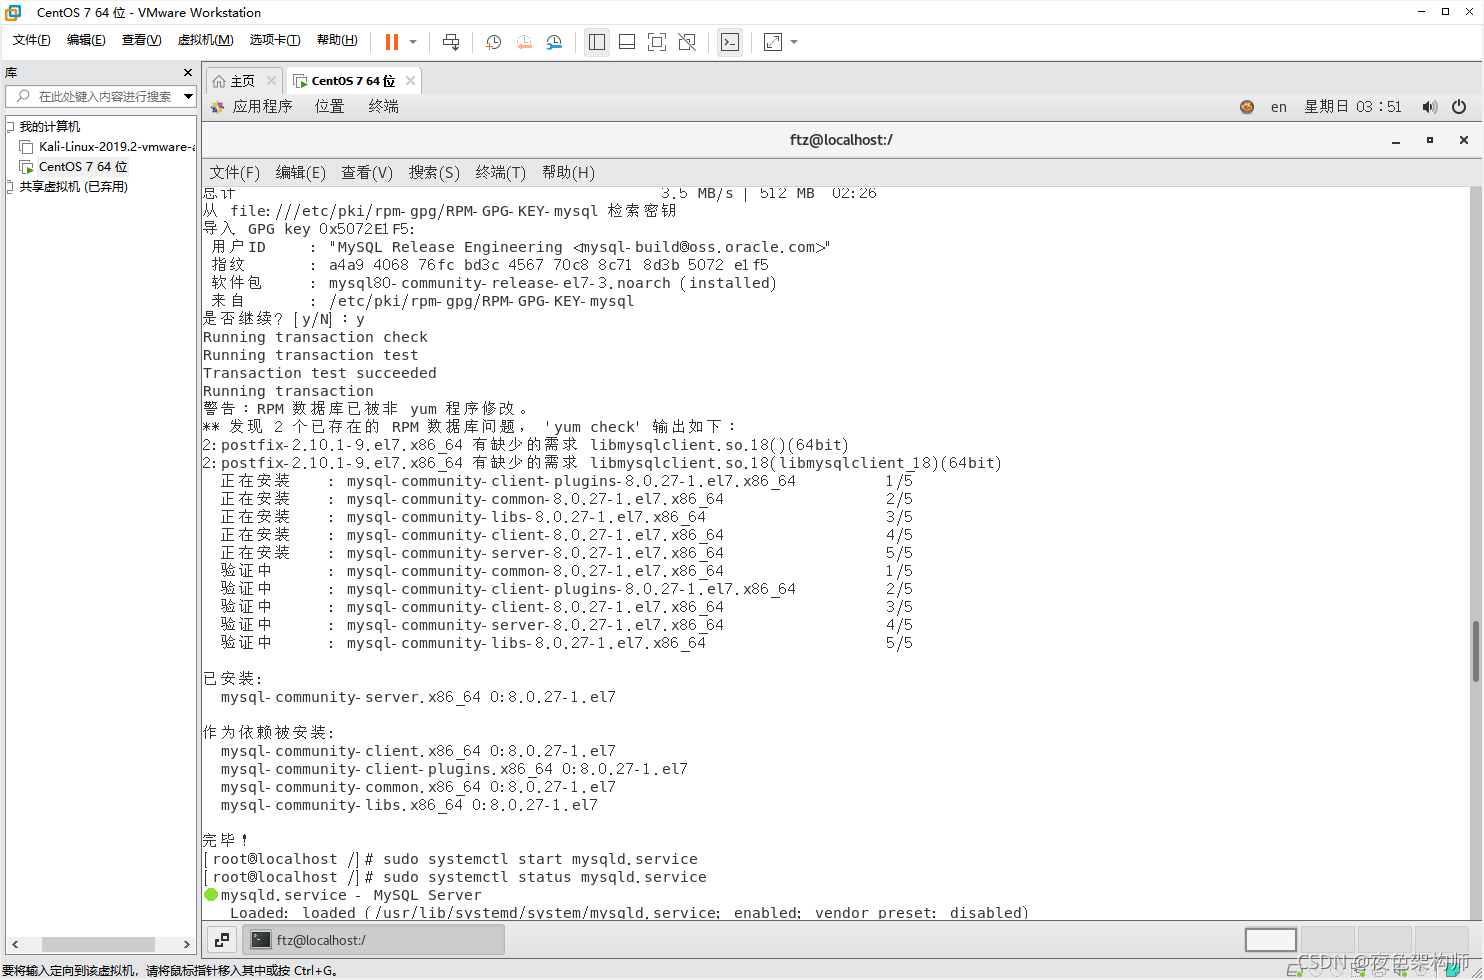Open the stretch guest dropdown arrow
This screenshot has width=1484, height=980.
click(794, 42)
